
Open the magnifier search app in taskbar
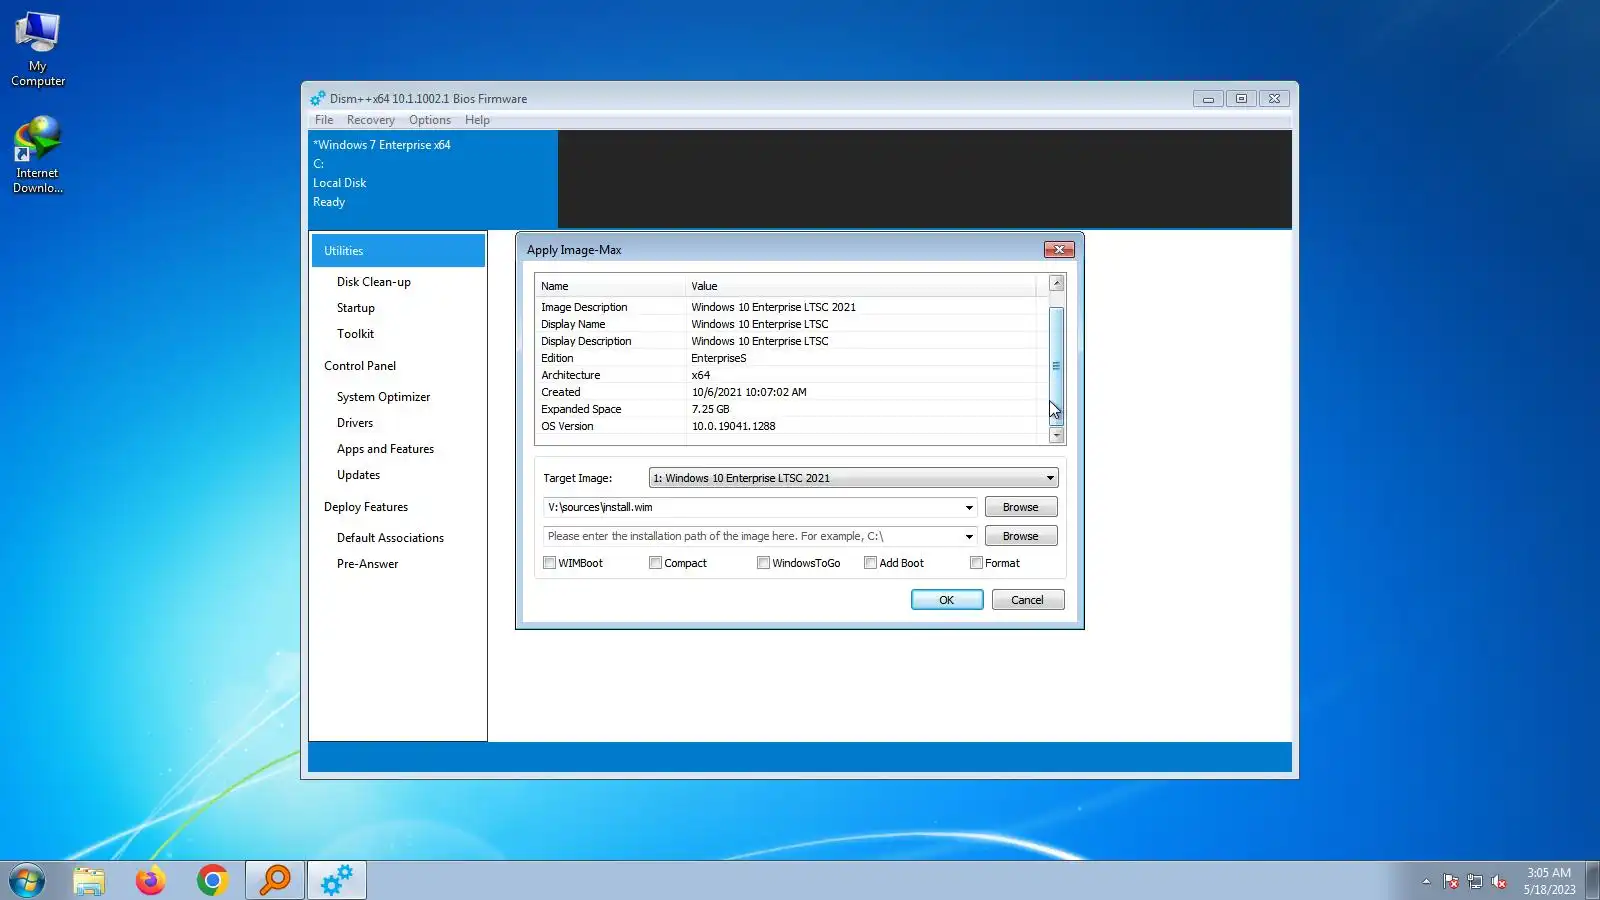[x=275, y=880]
